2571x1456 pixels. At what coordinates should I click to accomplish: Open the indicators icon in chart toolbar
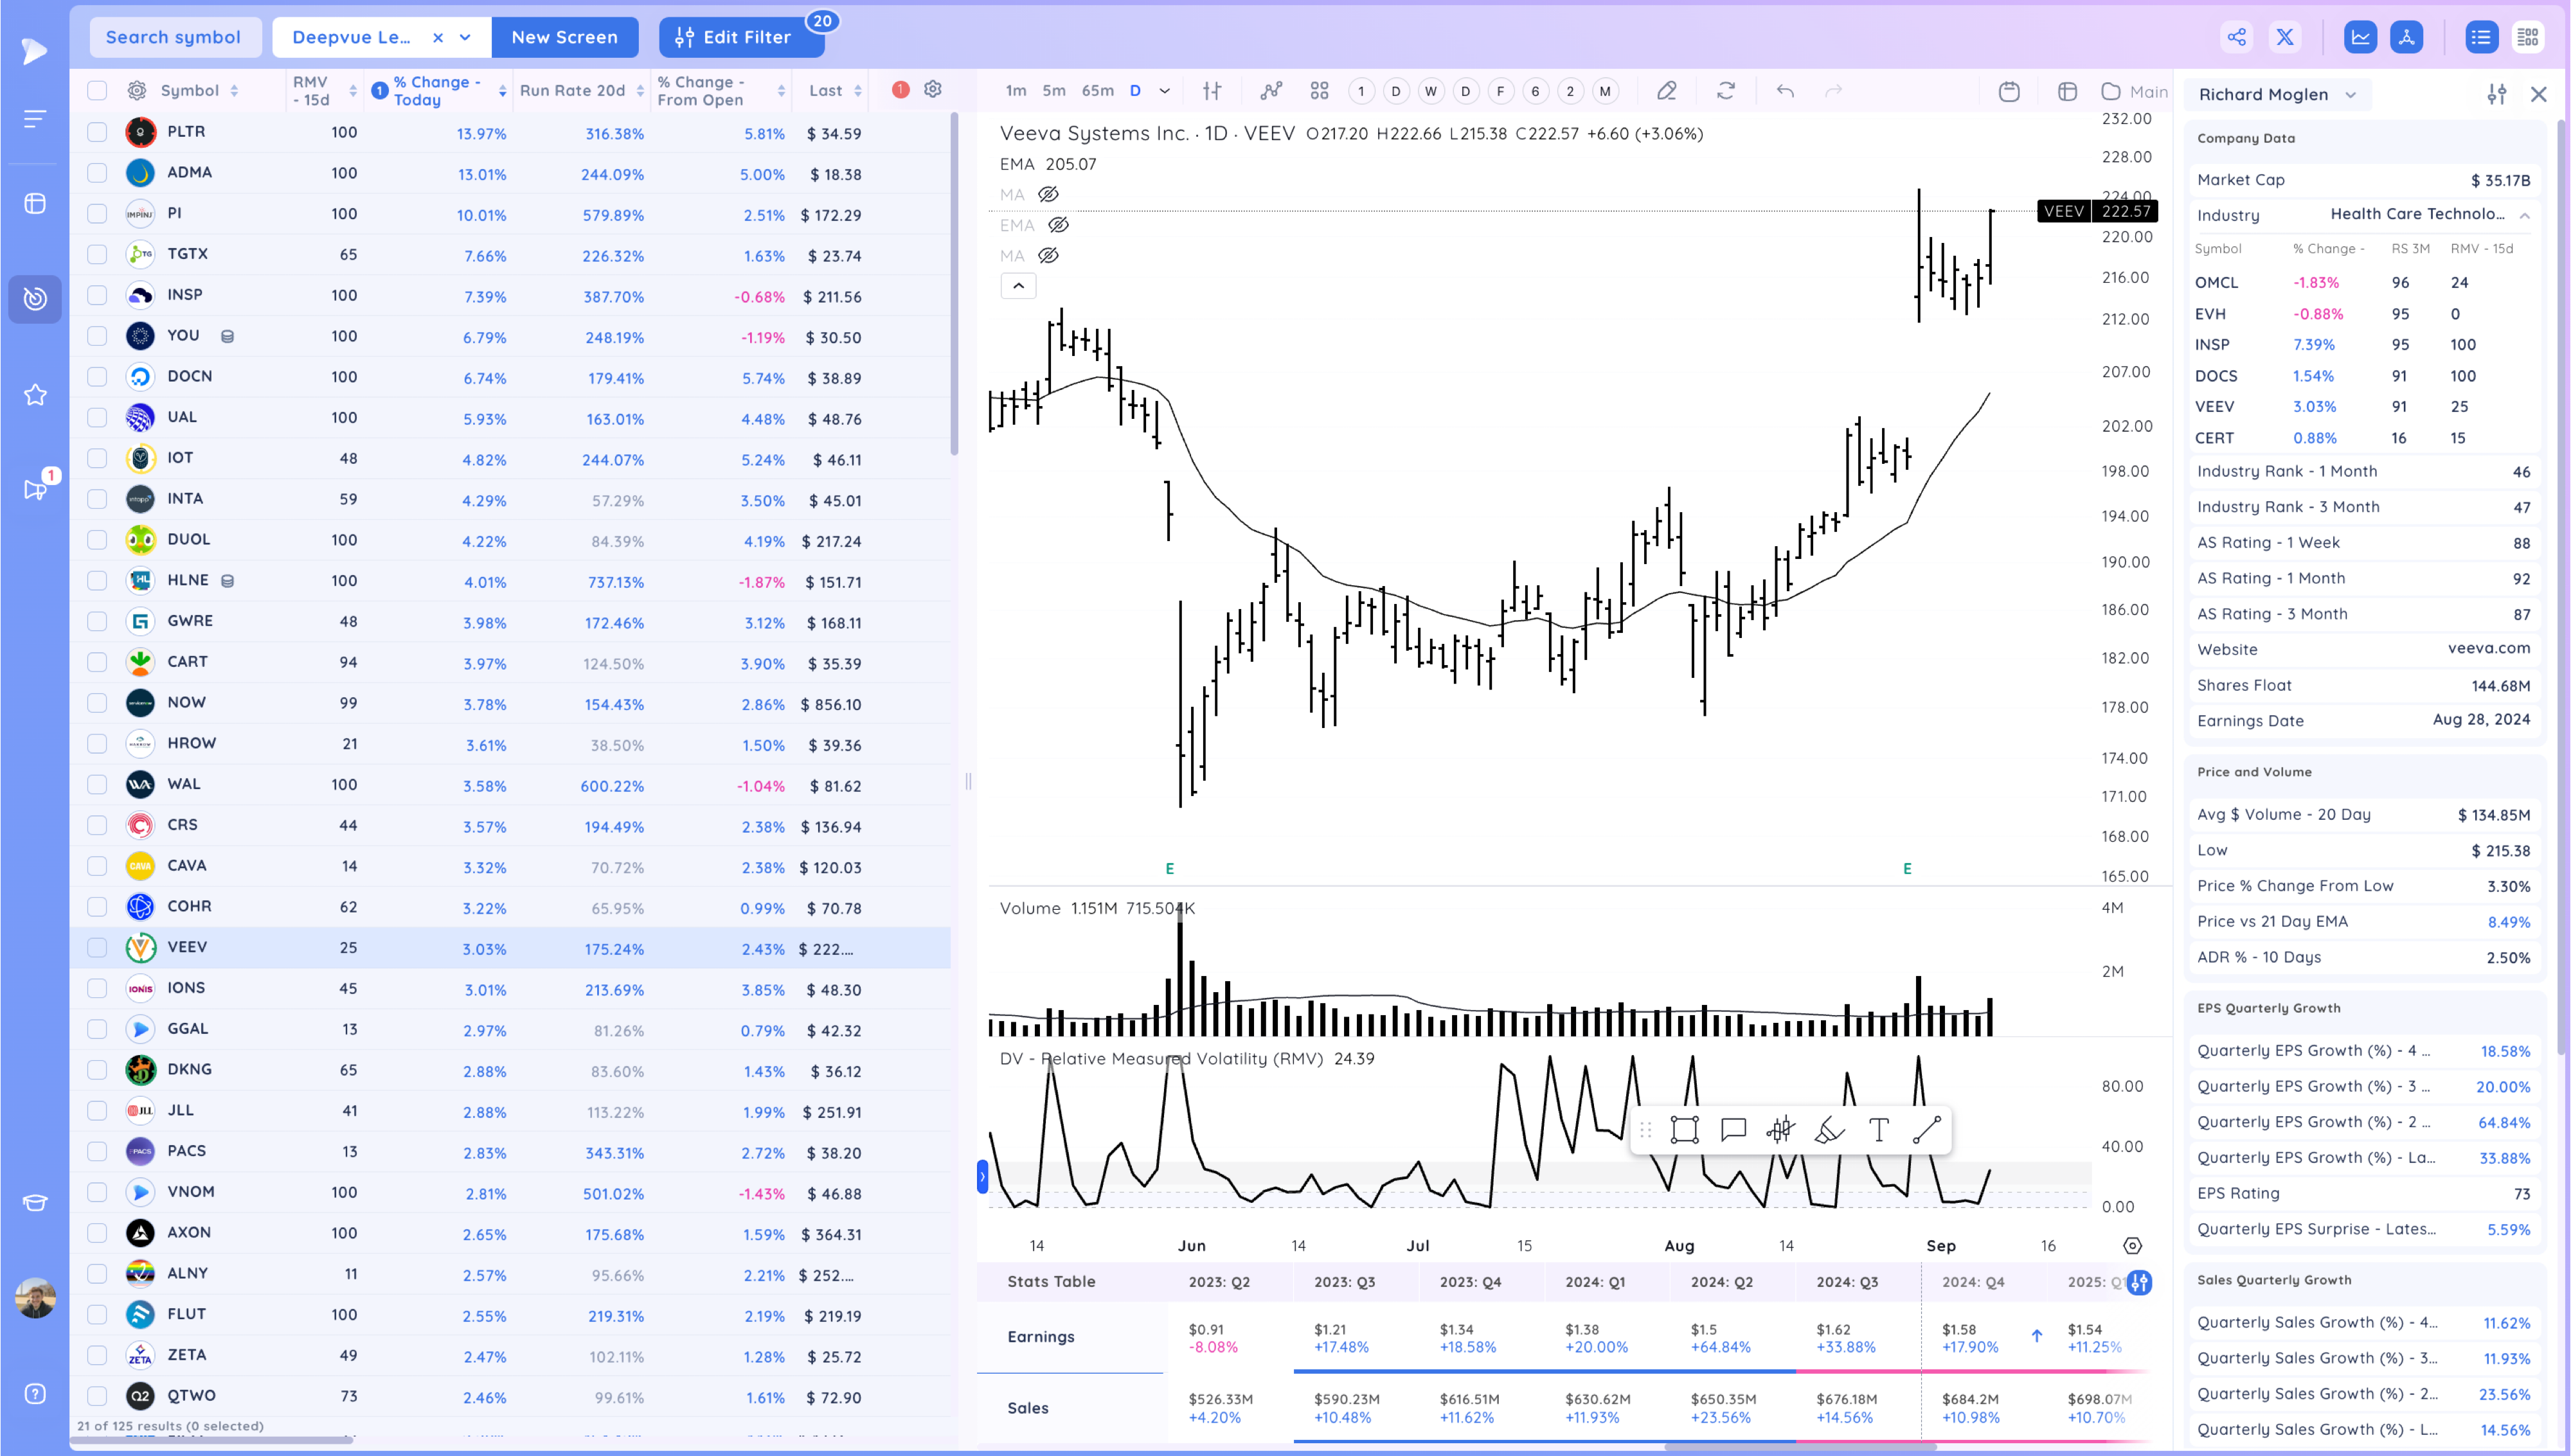[x=1270, y=91]
